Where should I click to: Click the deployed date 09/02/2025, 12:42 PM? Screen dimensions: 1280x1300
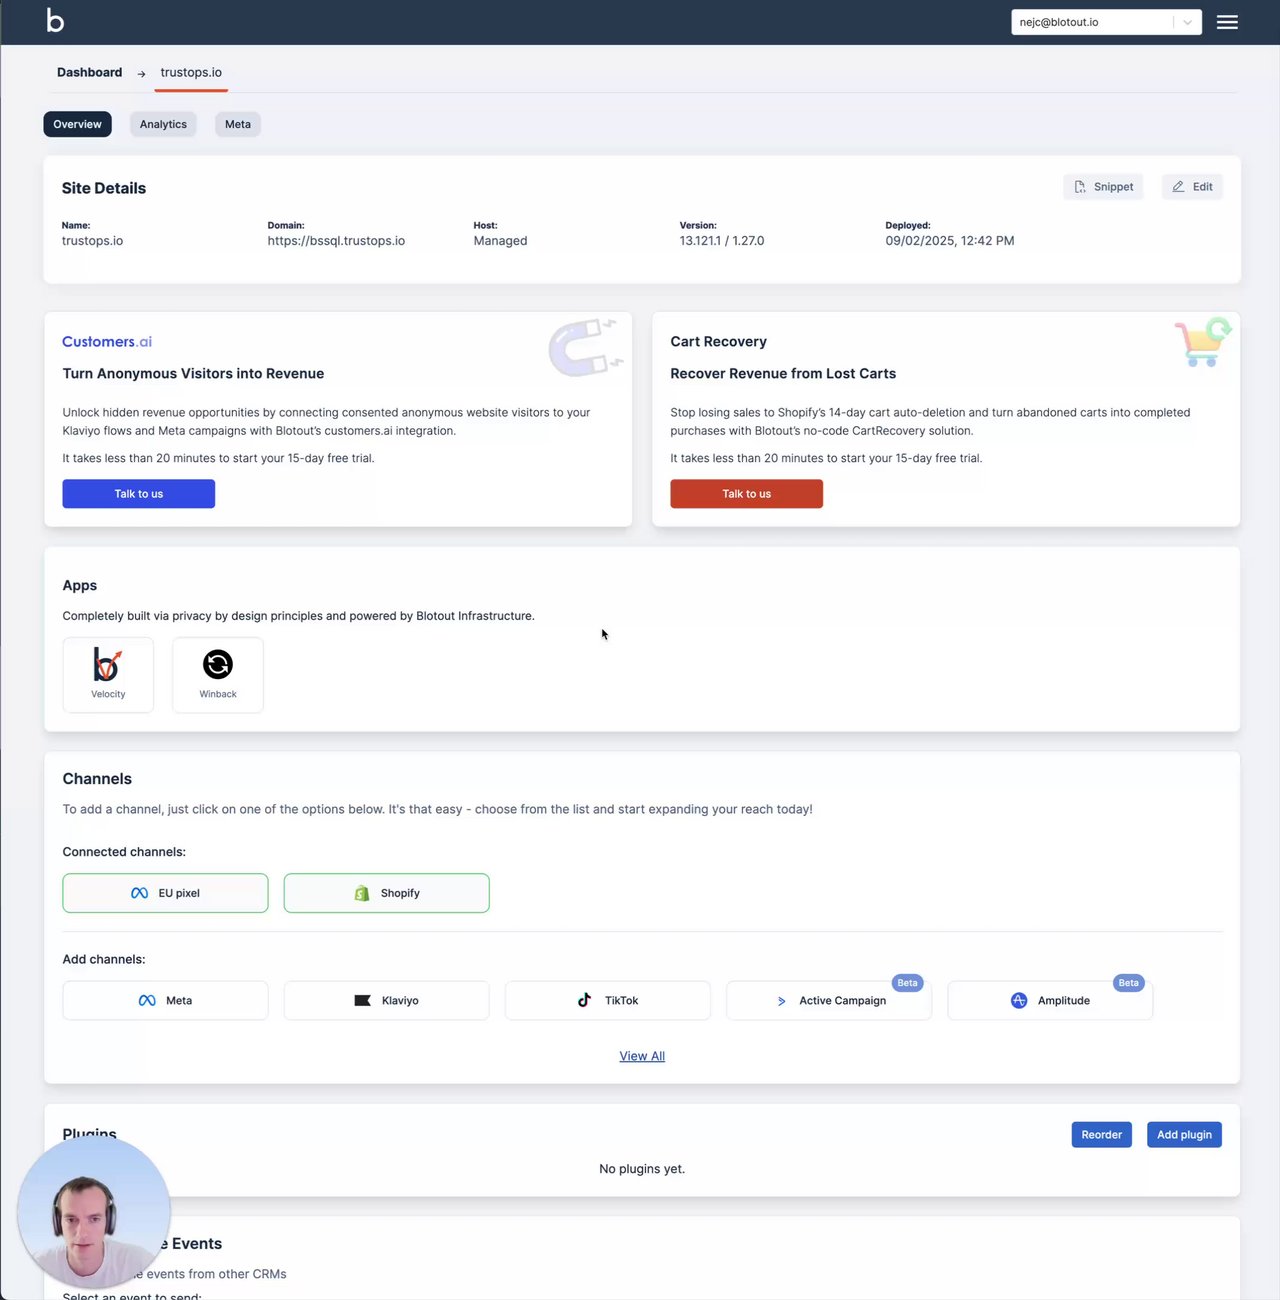(x=950, y=241)
